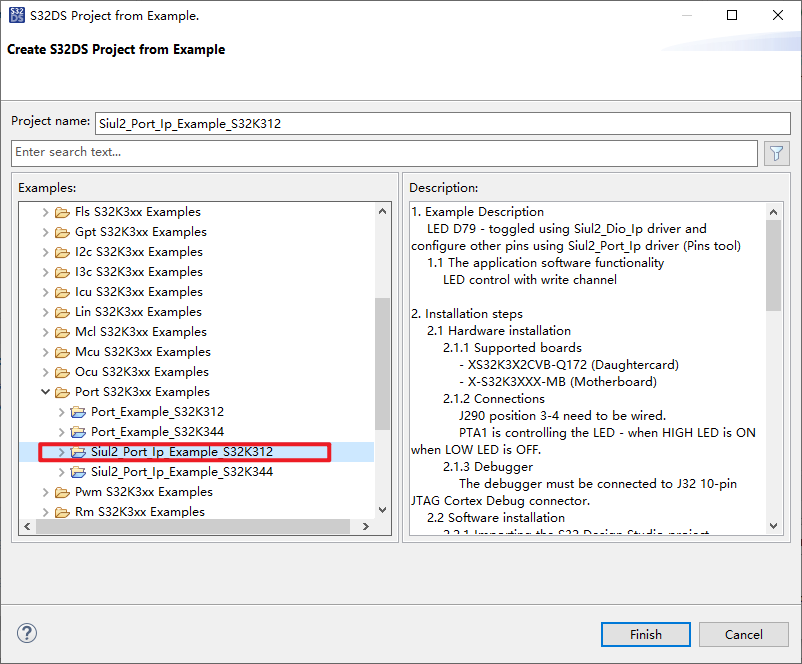
Task: Click the Port_Example_S32K344 project icon
Action: tap(78, 432)
